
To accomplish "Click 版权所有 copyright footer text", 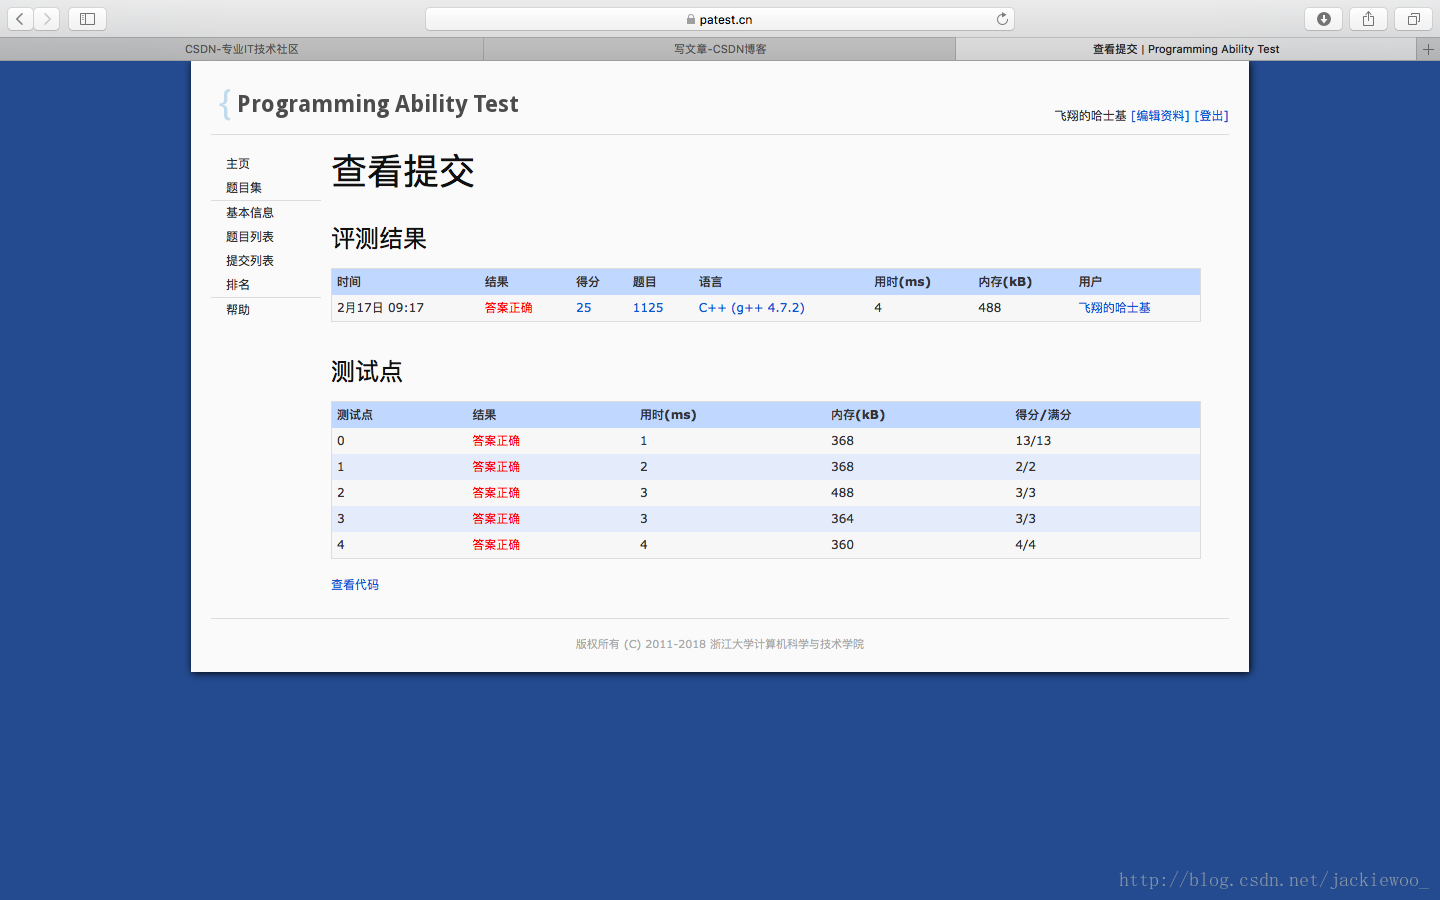I will click(x=719, y=644).
